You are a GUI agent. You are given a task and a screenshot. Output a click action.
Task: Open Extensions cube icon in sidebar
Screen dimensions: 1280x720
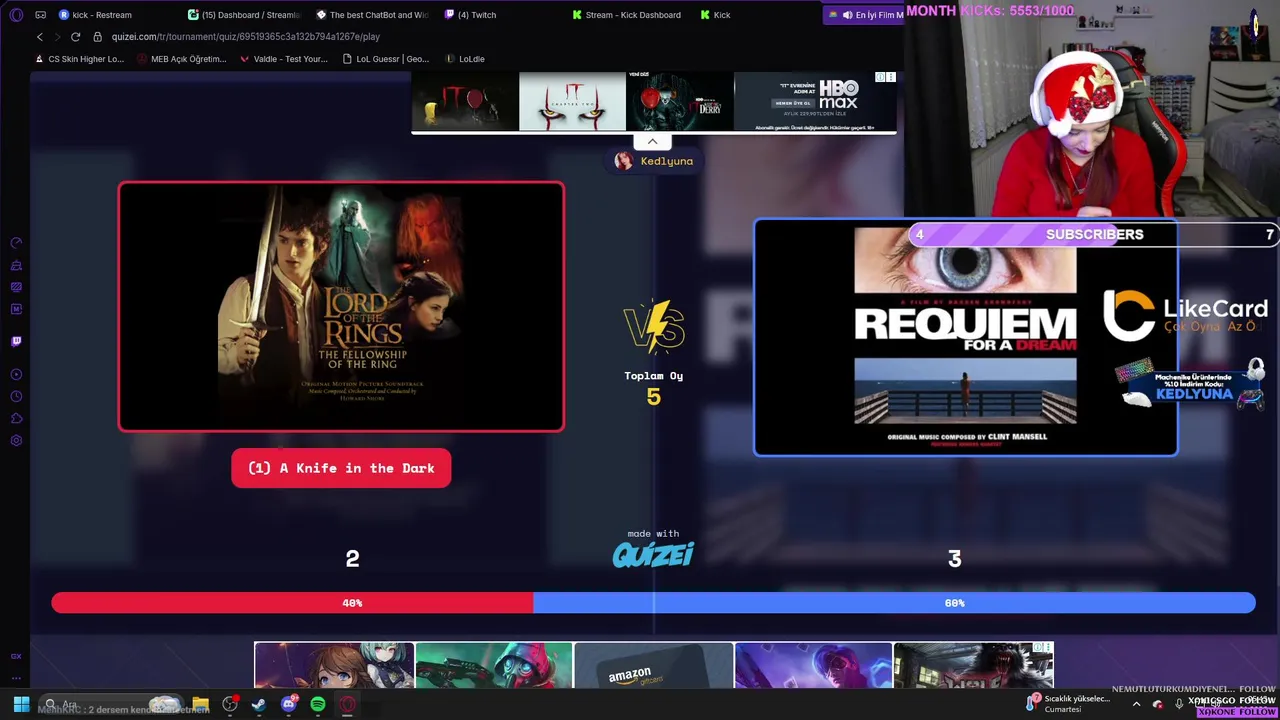(x=16, y=418)
